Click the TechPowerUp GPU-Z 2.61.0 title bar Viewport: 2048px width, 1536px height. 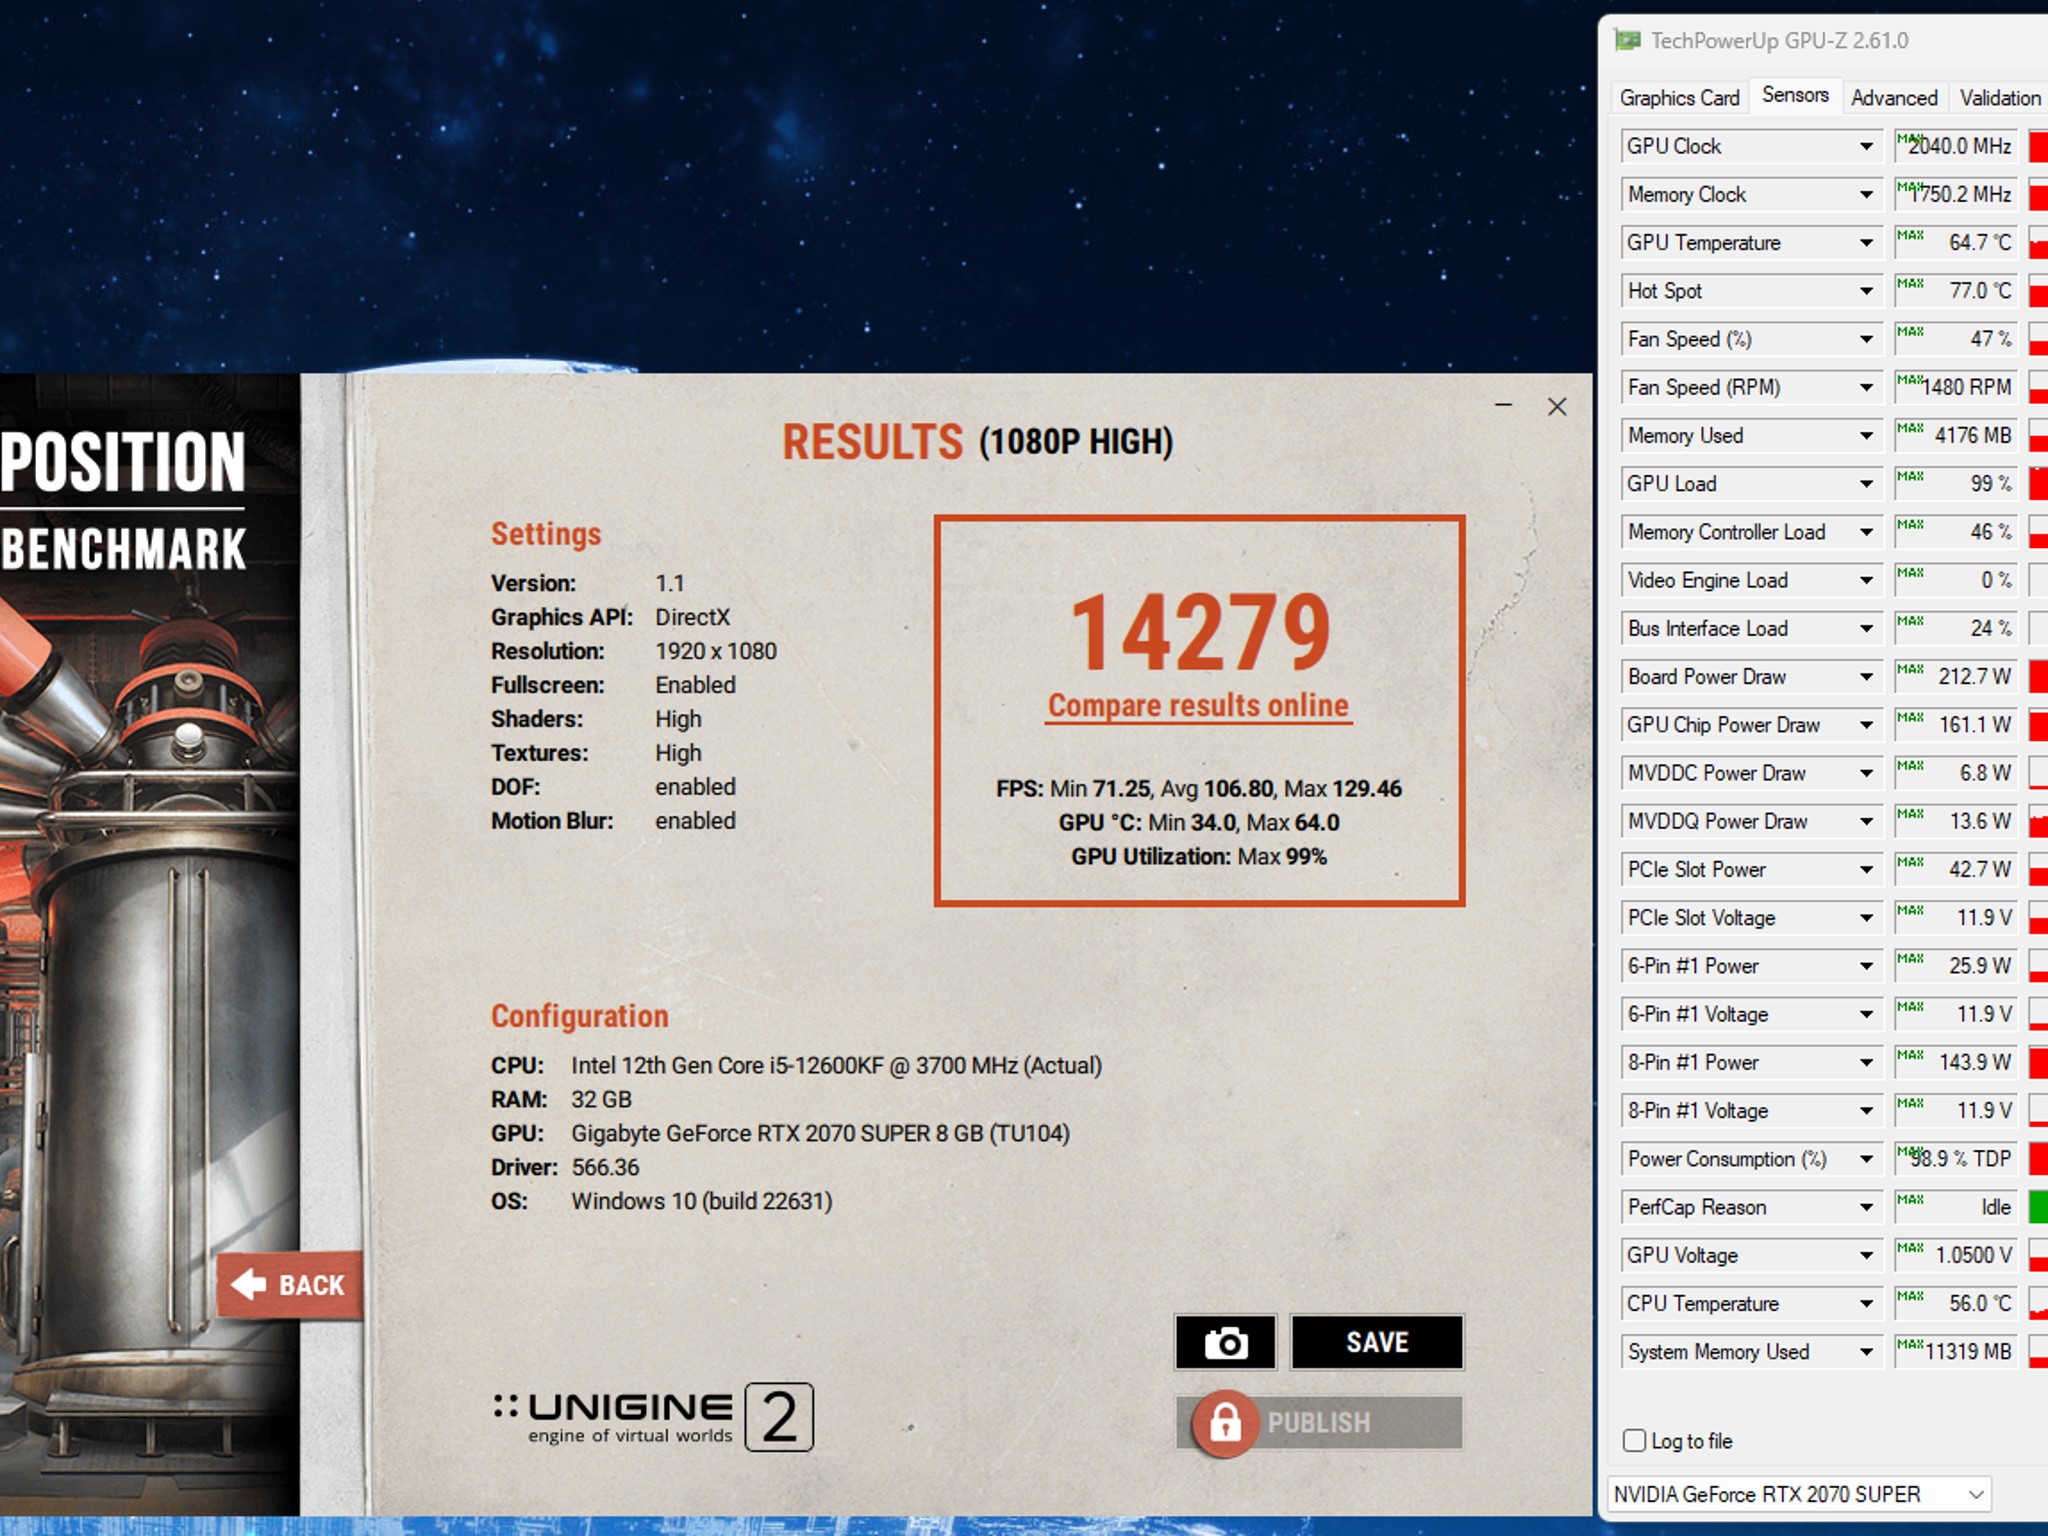(1825, 41)
